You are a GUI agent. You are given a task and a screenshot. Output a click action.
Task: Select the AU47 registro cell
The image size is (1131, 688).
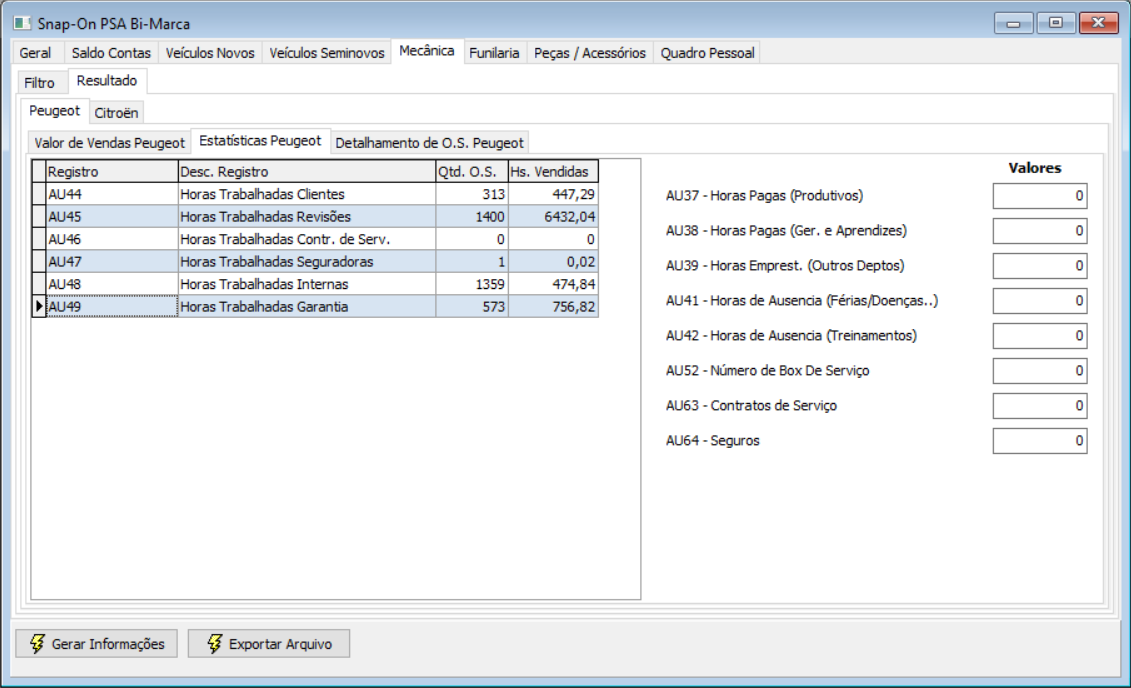pyautogui.click(x=112, y=261)
